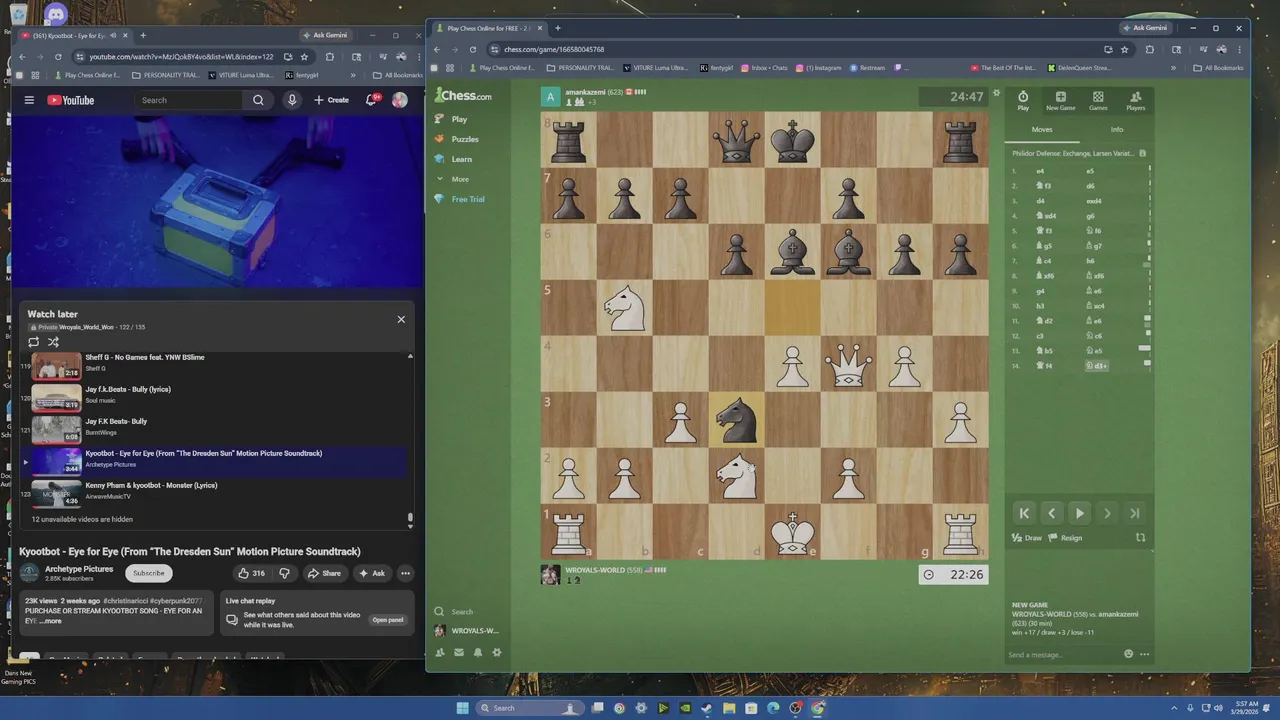
Task: Click the YouTube Create button
Action: coord(331,100)
